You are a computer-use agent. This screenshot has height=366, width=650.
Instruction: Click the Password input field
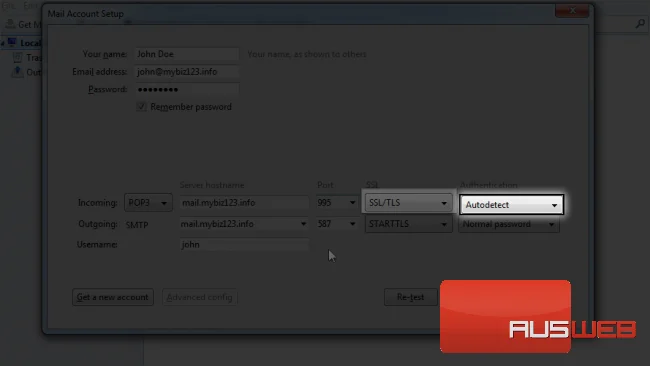pos(187,90)
